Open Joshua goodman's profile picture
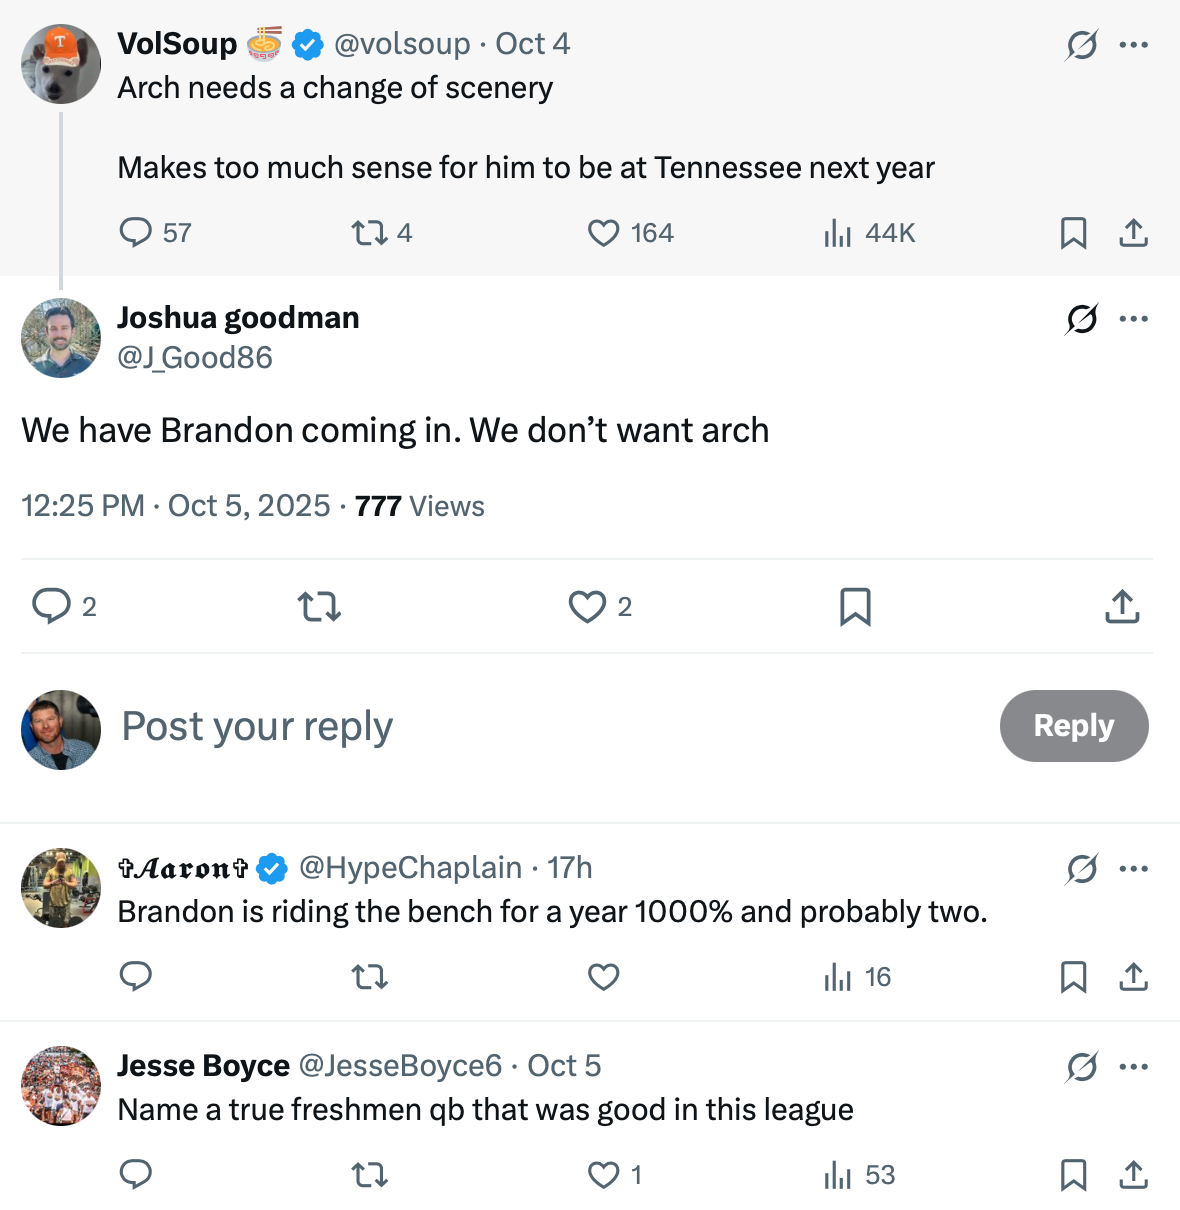The image size is (1180, 1210). click(x=61, y=338)
